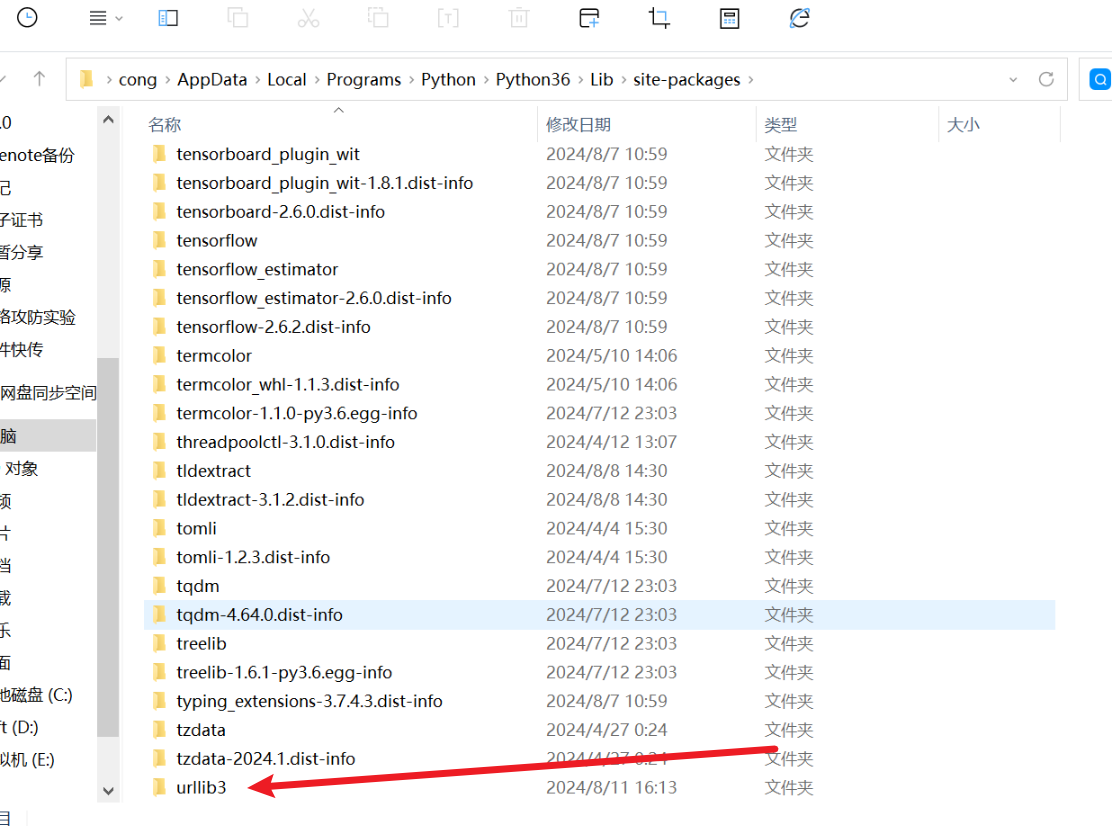Click folder icon of treelib-1.6.1-py3.6.egg-info
This screenshot has height=831, width=1112.
[x=160, y=672]
